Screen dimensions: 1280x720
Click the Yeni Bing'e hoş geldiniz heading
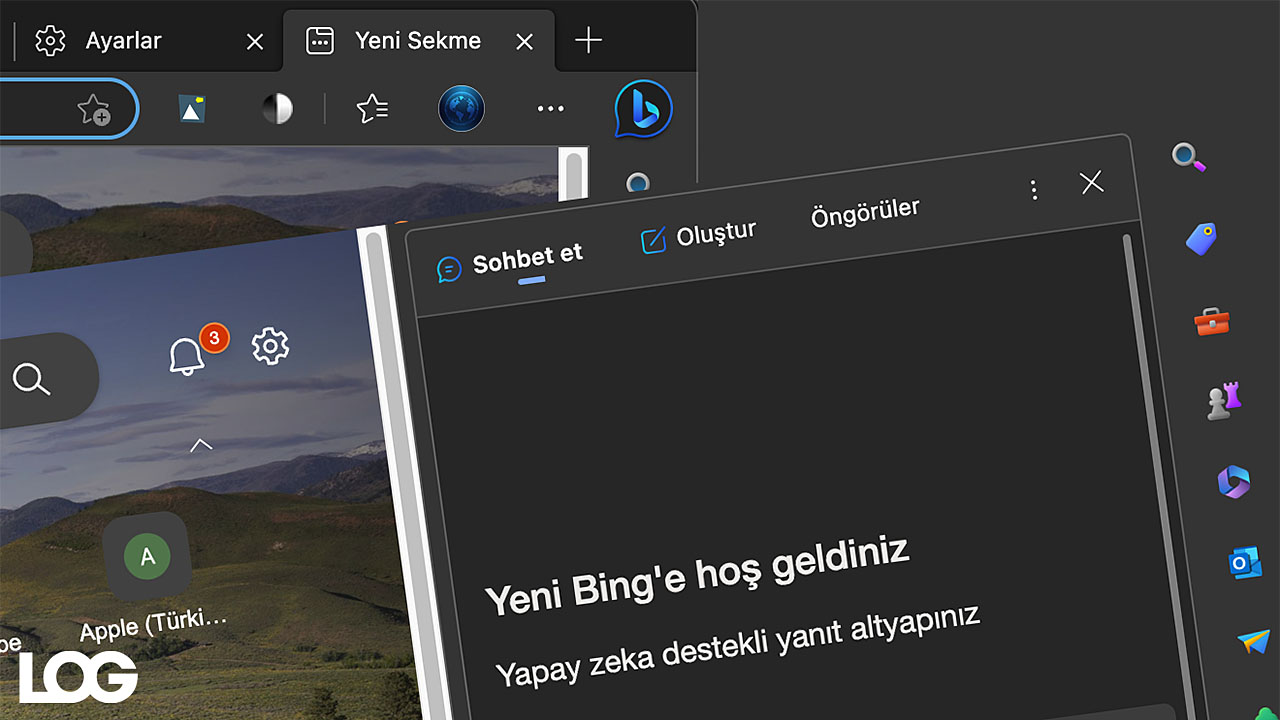tap(697, 576)
